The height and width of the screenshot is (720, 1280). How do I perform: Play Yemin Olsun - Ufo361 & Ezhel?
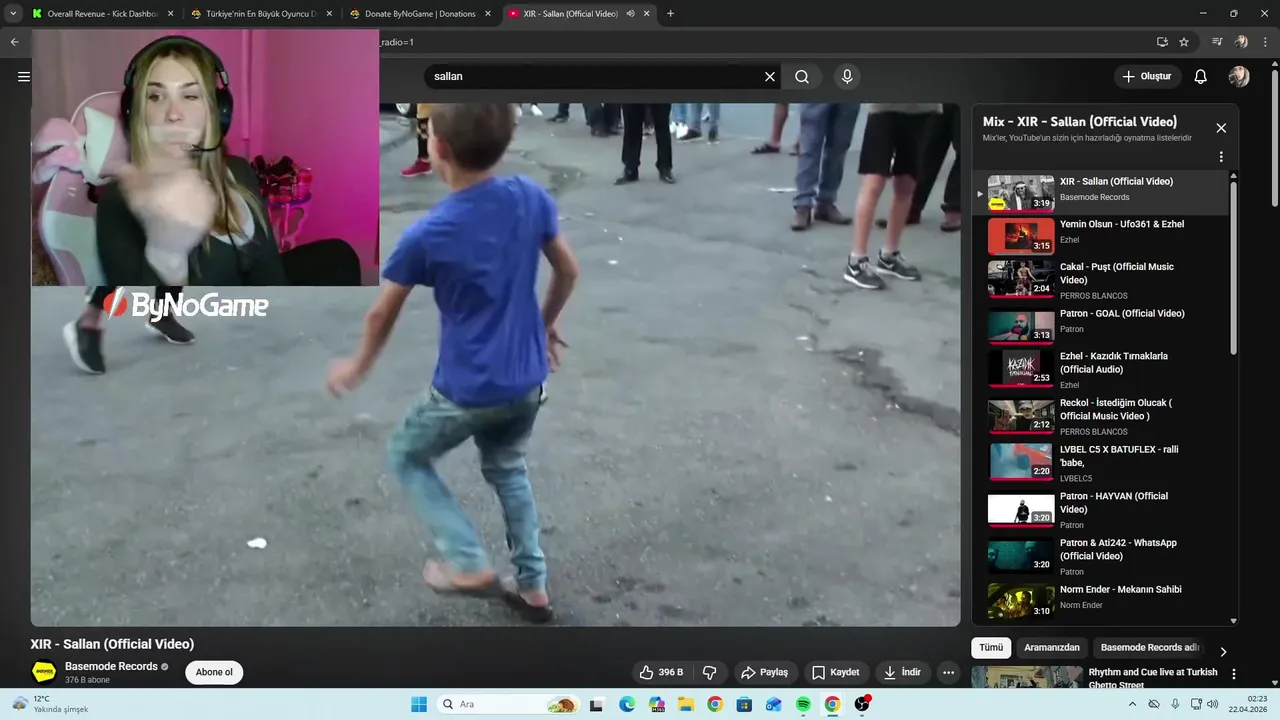click(x=1100, y=236)
